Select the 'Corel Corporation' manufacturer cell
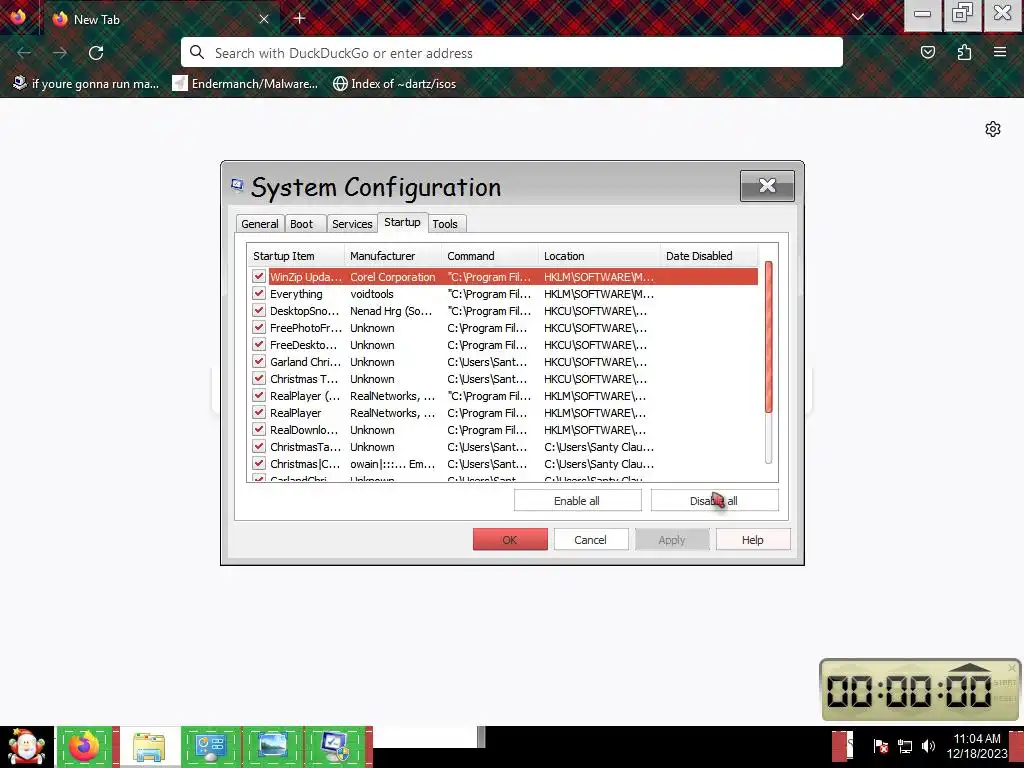Image resolution: width=1024 pixels, height=768 pixels. [392, 277]
